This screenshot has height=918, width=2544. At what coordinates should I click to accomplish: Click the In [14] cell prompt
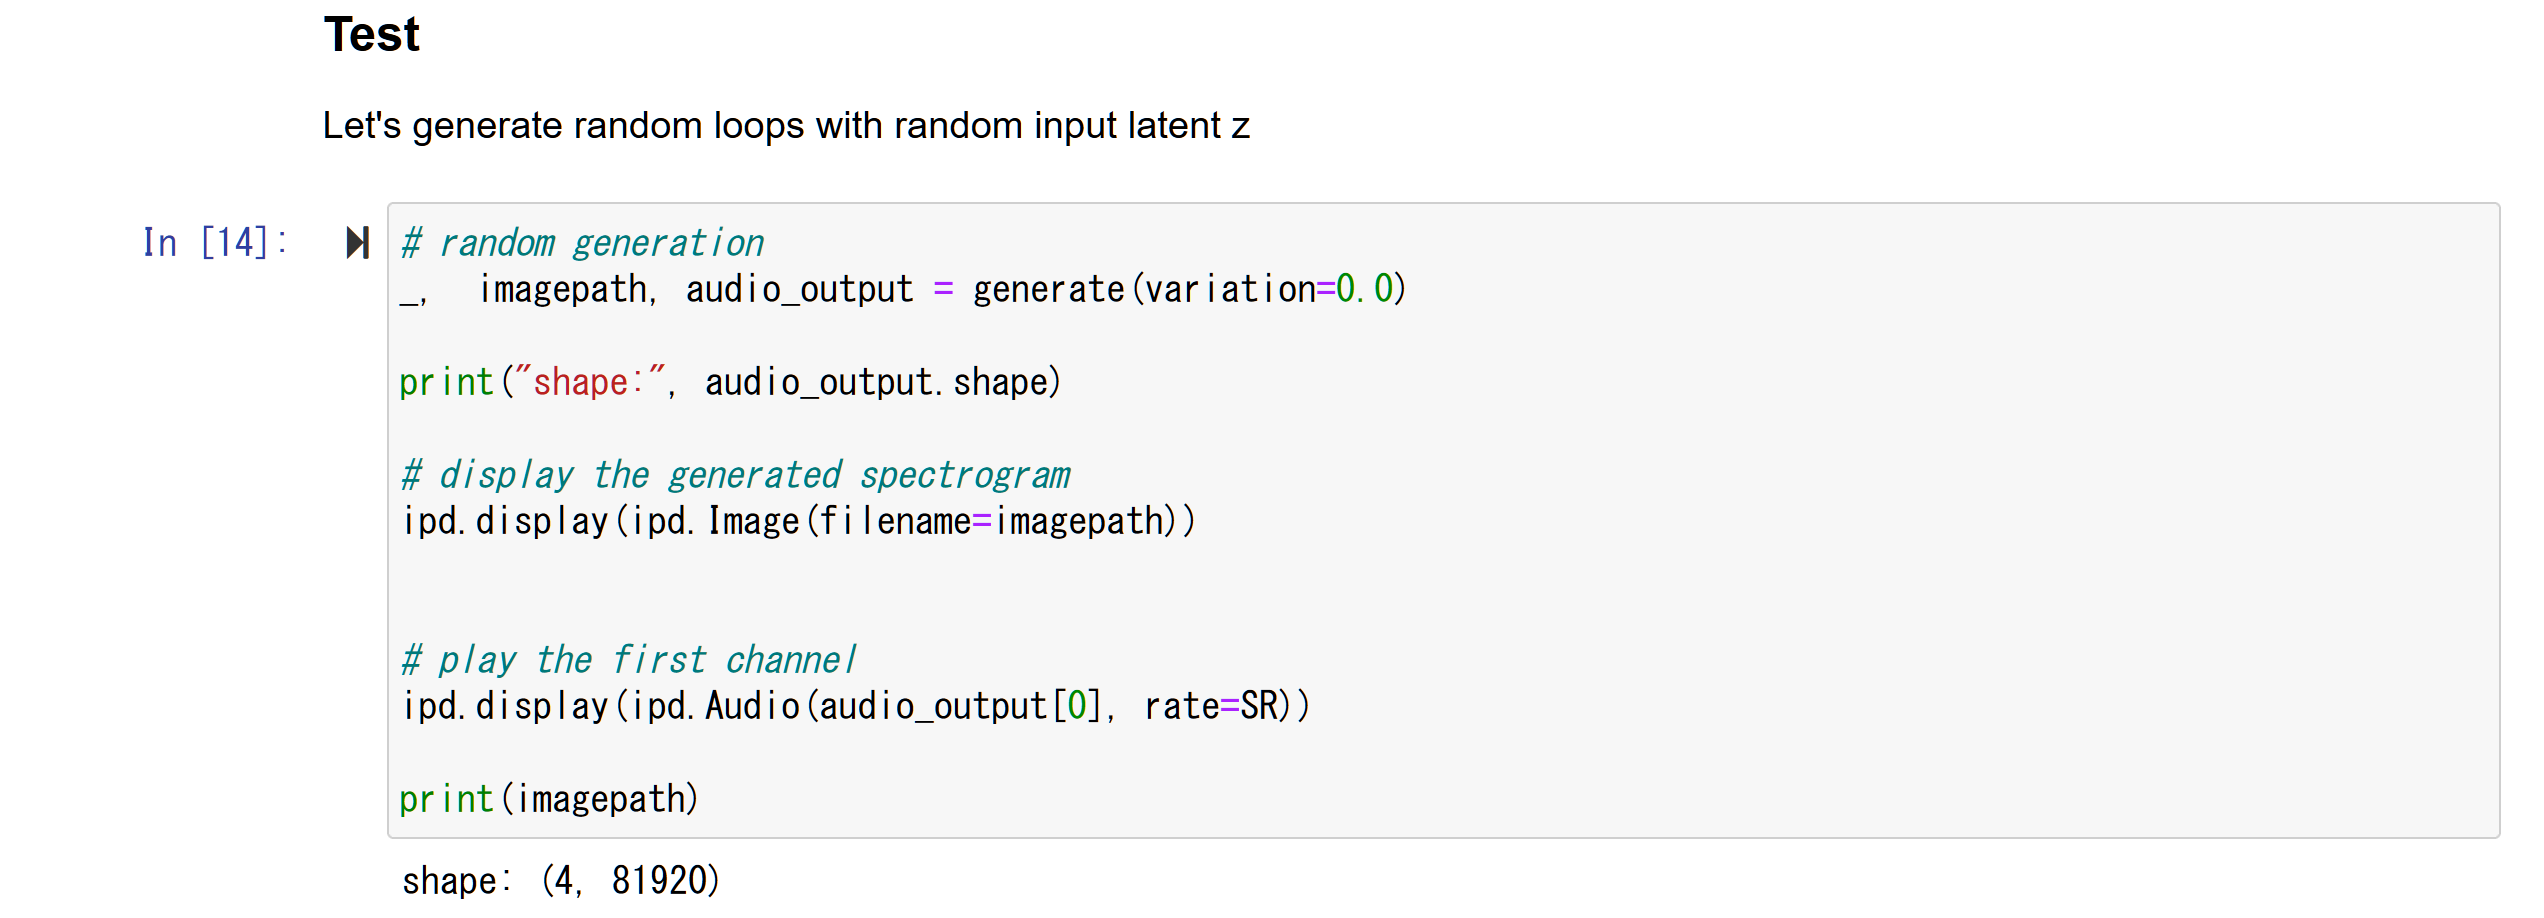click(214, 243)
